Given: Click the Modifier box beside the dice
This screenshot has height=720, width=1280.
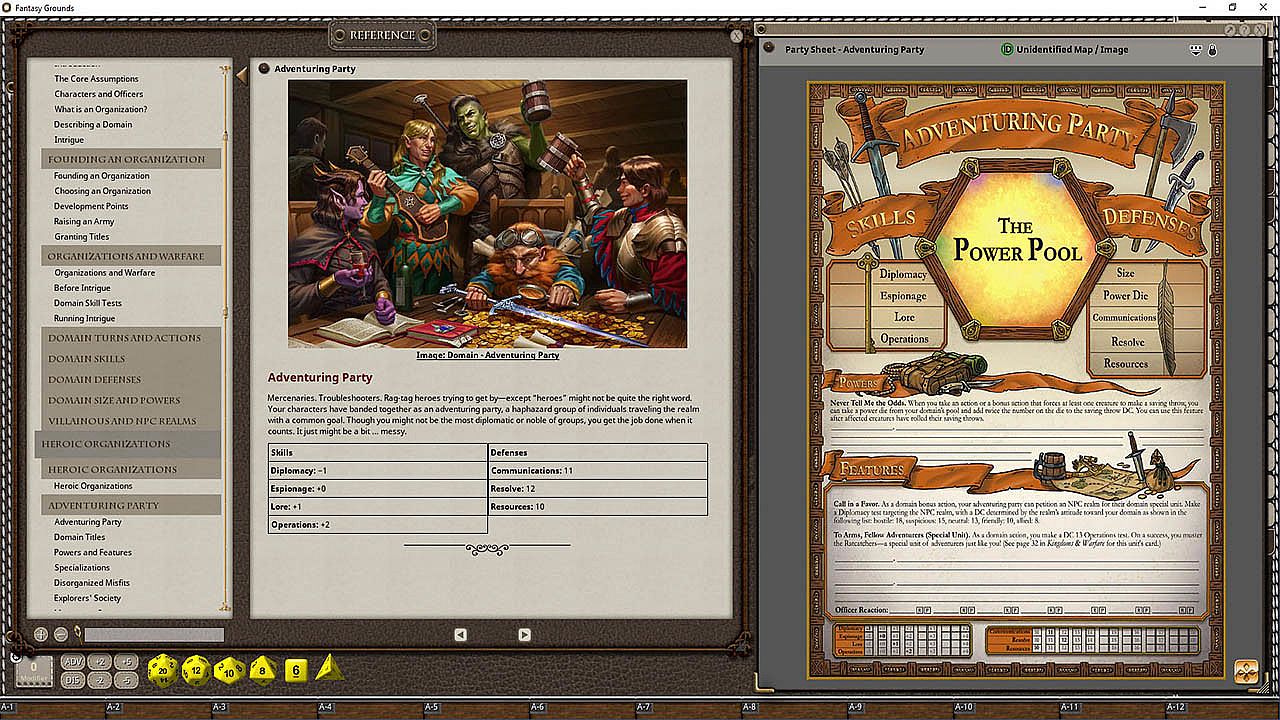Looking at the screenshot, I should tap(34, 671).
